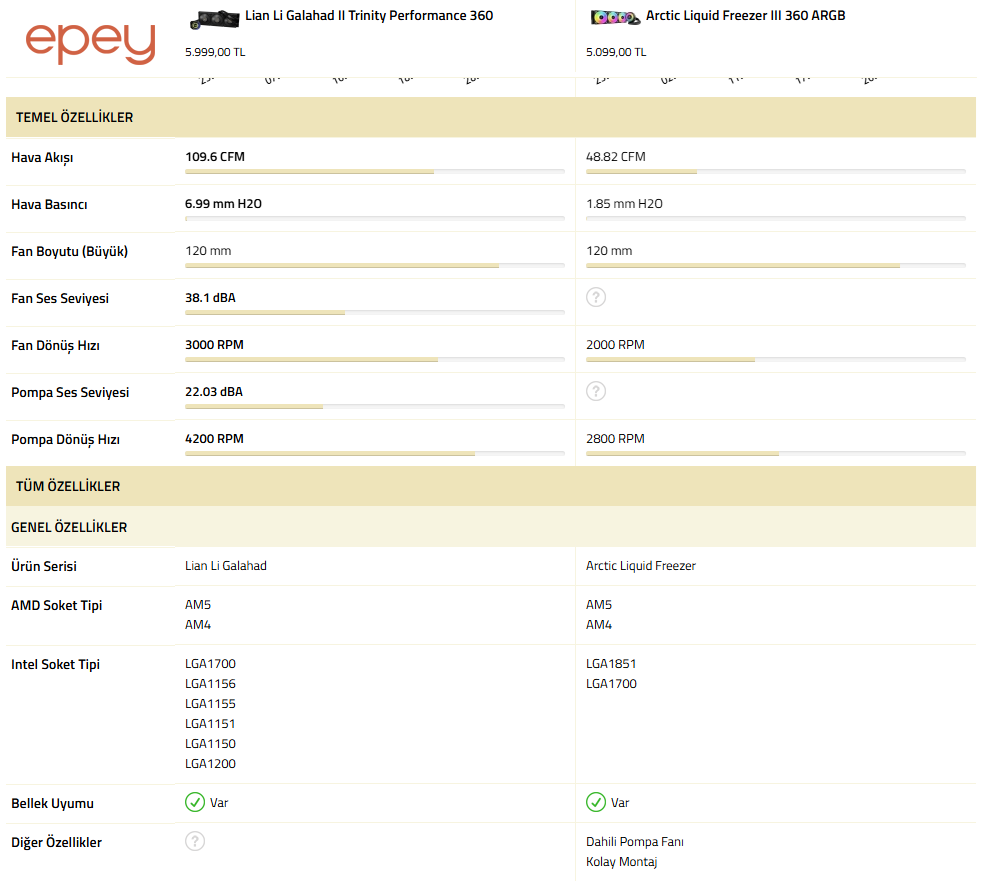Viewport: 986px width, 881px height.
Task: Click the Fan Boyutu (Büyük) label
Action: click(69, 252)
